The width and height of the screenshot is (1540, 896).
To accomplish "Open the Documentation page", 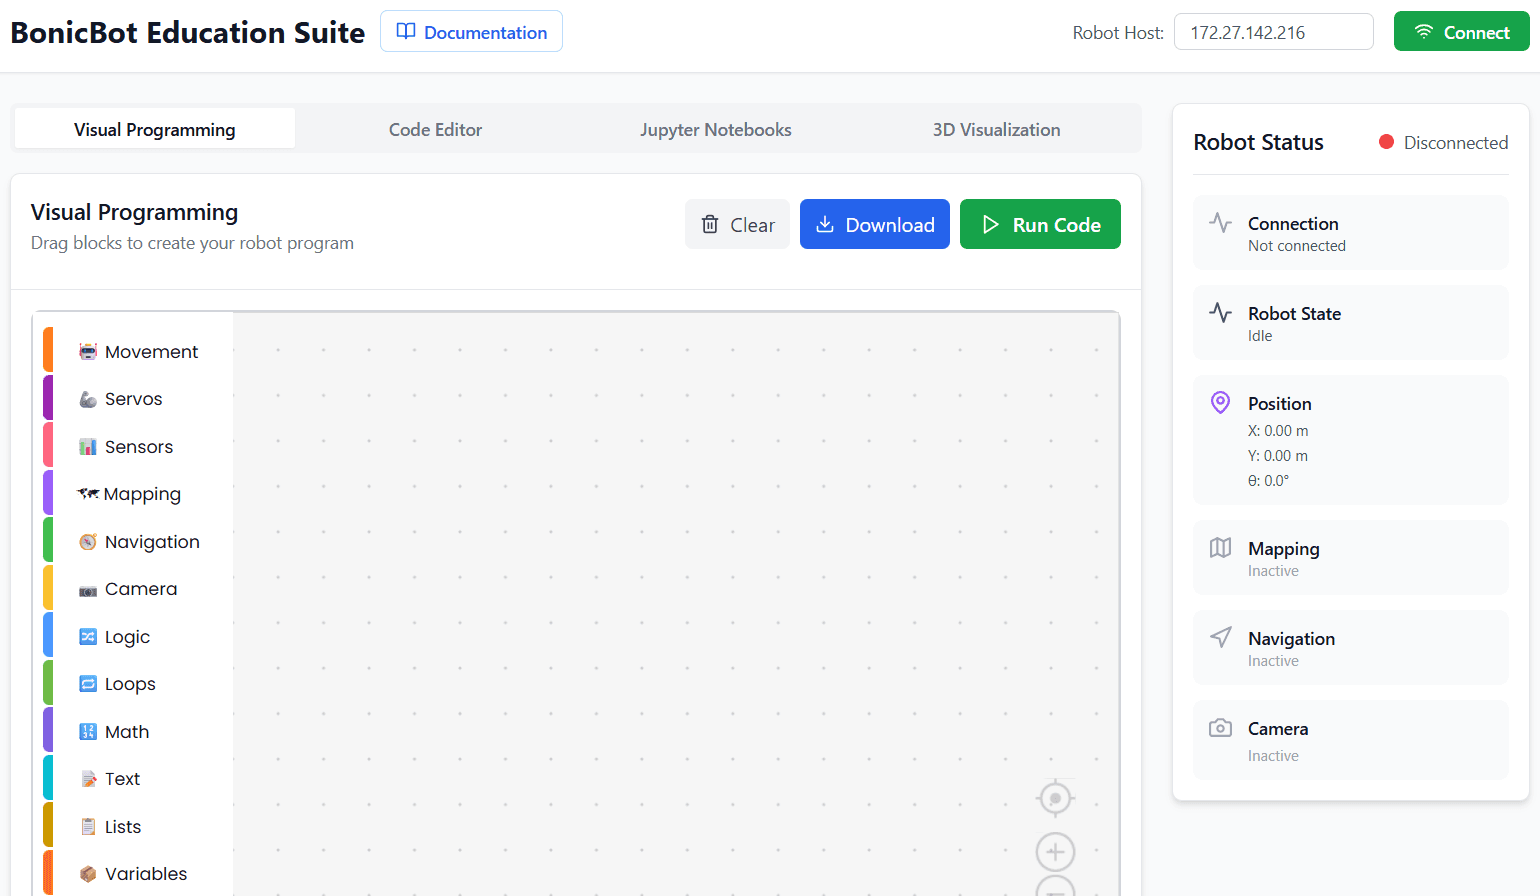I will (x=471, y=31).
